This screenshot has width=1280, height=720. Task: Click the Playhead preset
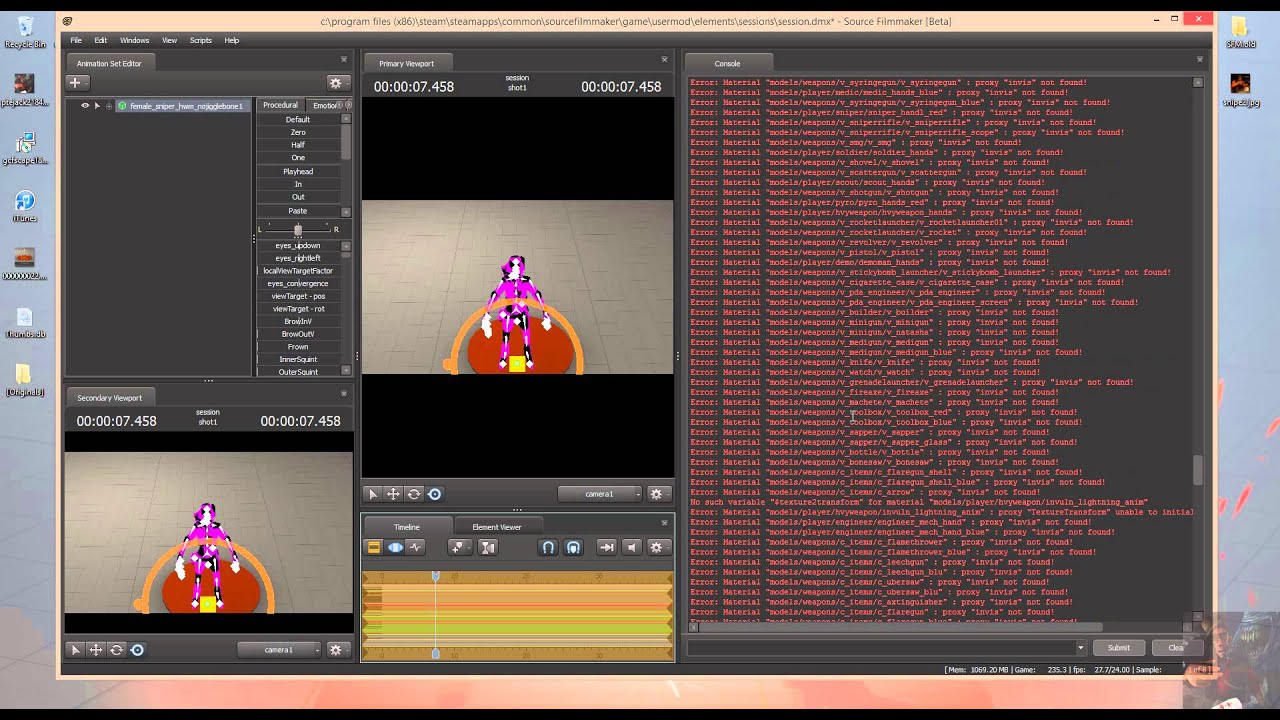298,172
